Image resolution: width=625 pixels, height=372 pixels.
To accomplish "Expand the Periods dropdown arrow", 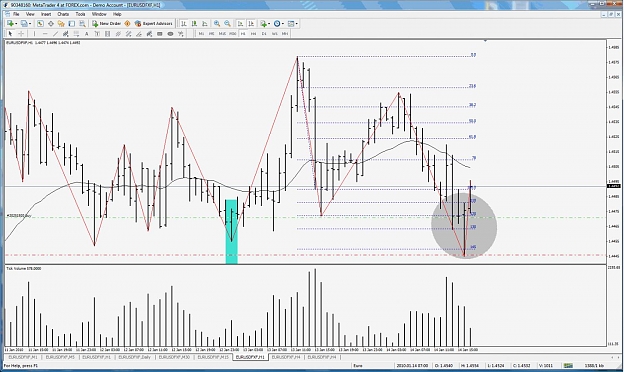I will [x=283, y=24].
